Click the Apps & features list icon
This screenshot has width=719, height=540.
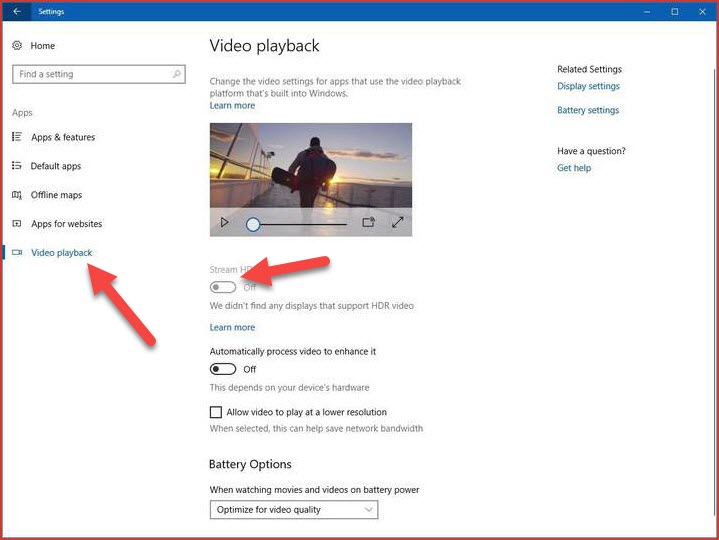17,137
